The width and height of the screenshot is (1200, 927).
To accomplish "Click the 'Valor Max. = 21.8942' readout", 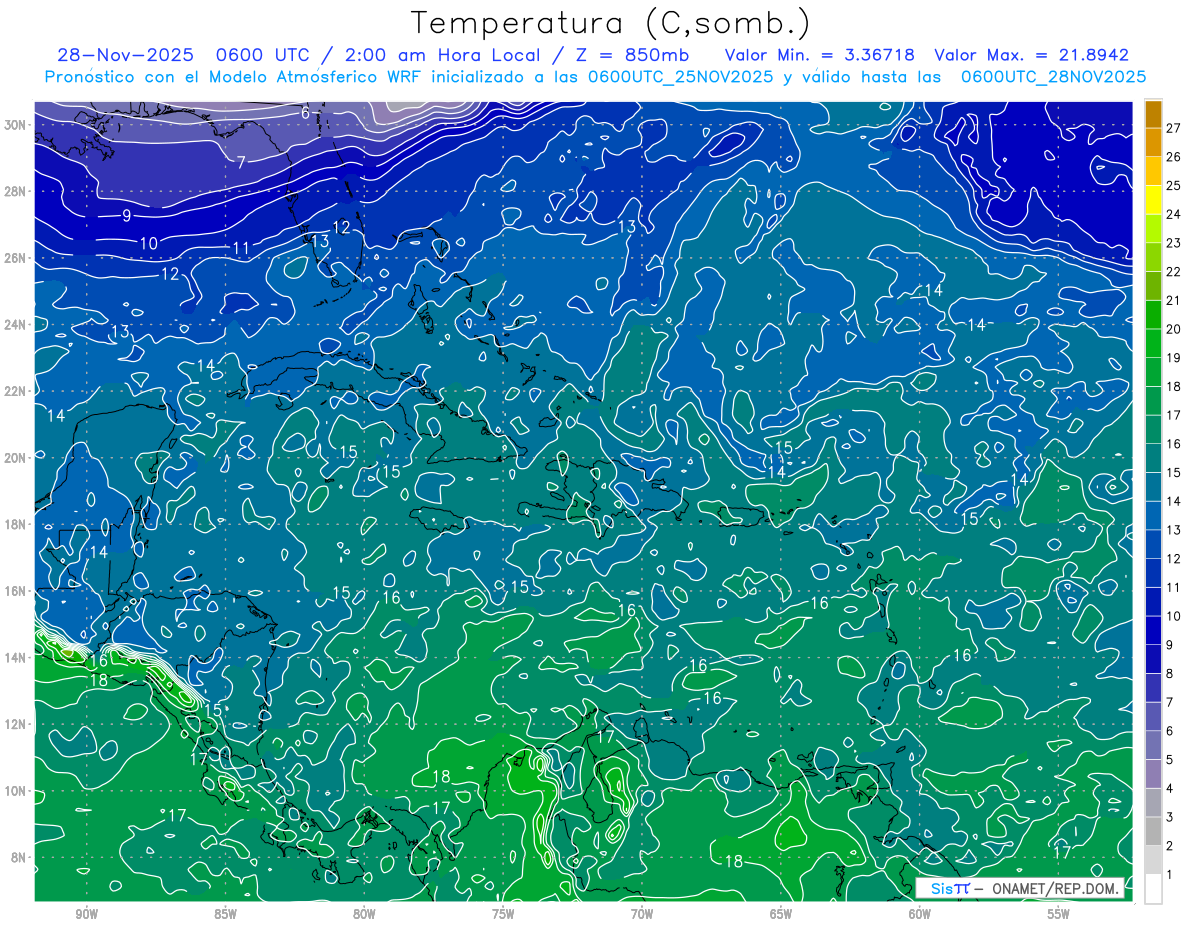I will (x=1032, y=56).
